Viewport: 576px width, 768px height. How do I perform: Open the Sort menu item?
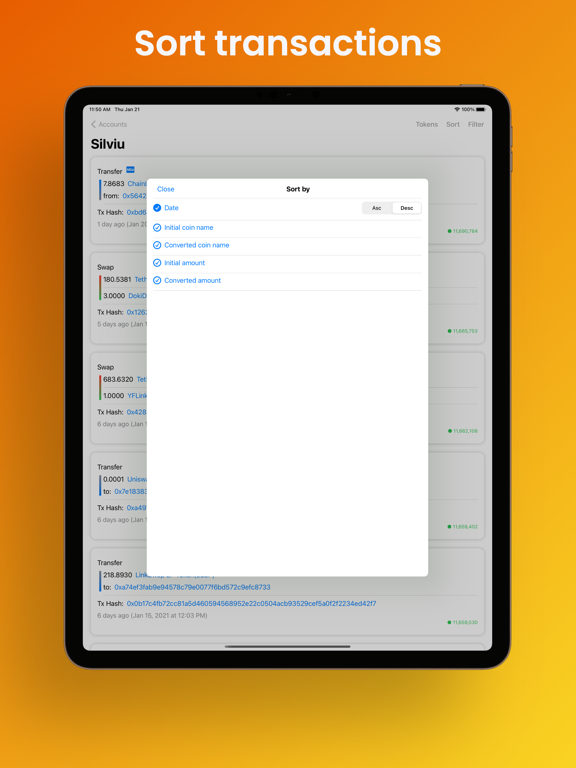tap(453, 124)
